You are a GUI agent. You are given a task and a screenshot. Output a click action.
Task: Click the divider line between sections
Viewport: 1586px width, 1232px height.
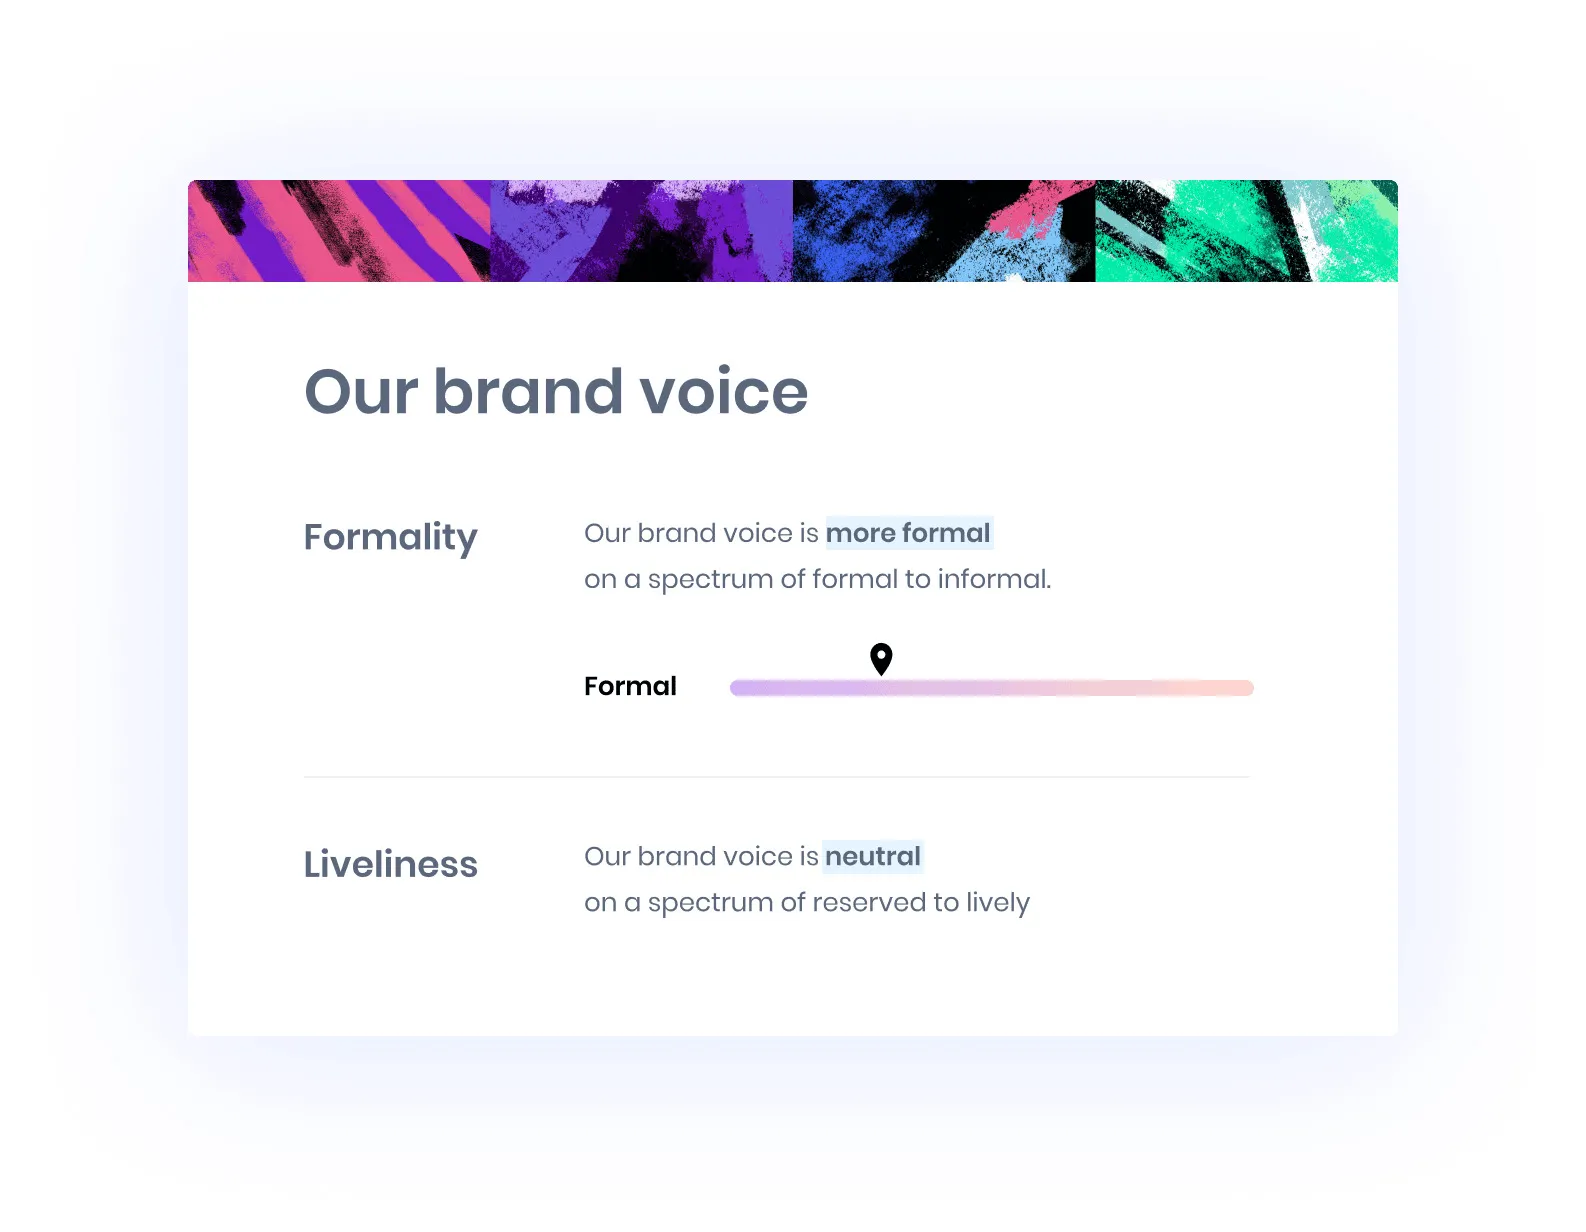pyautogui.click(x=777, y=777)
